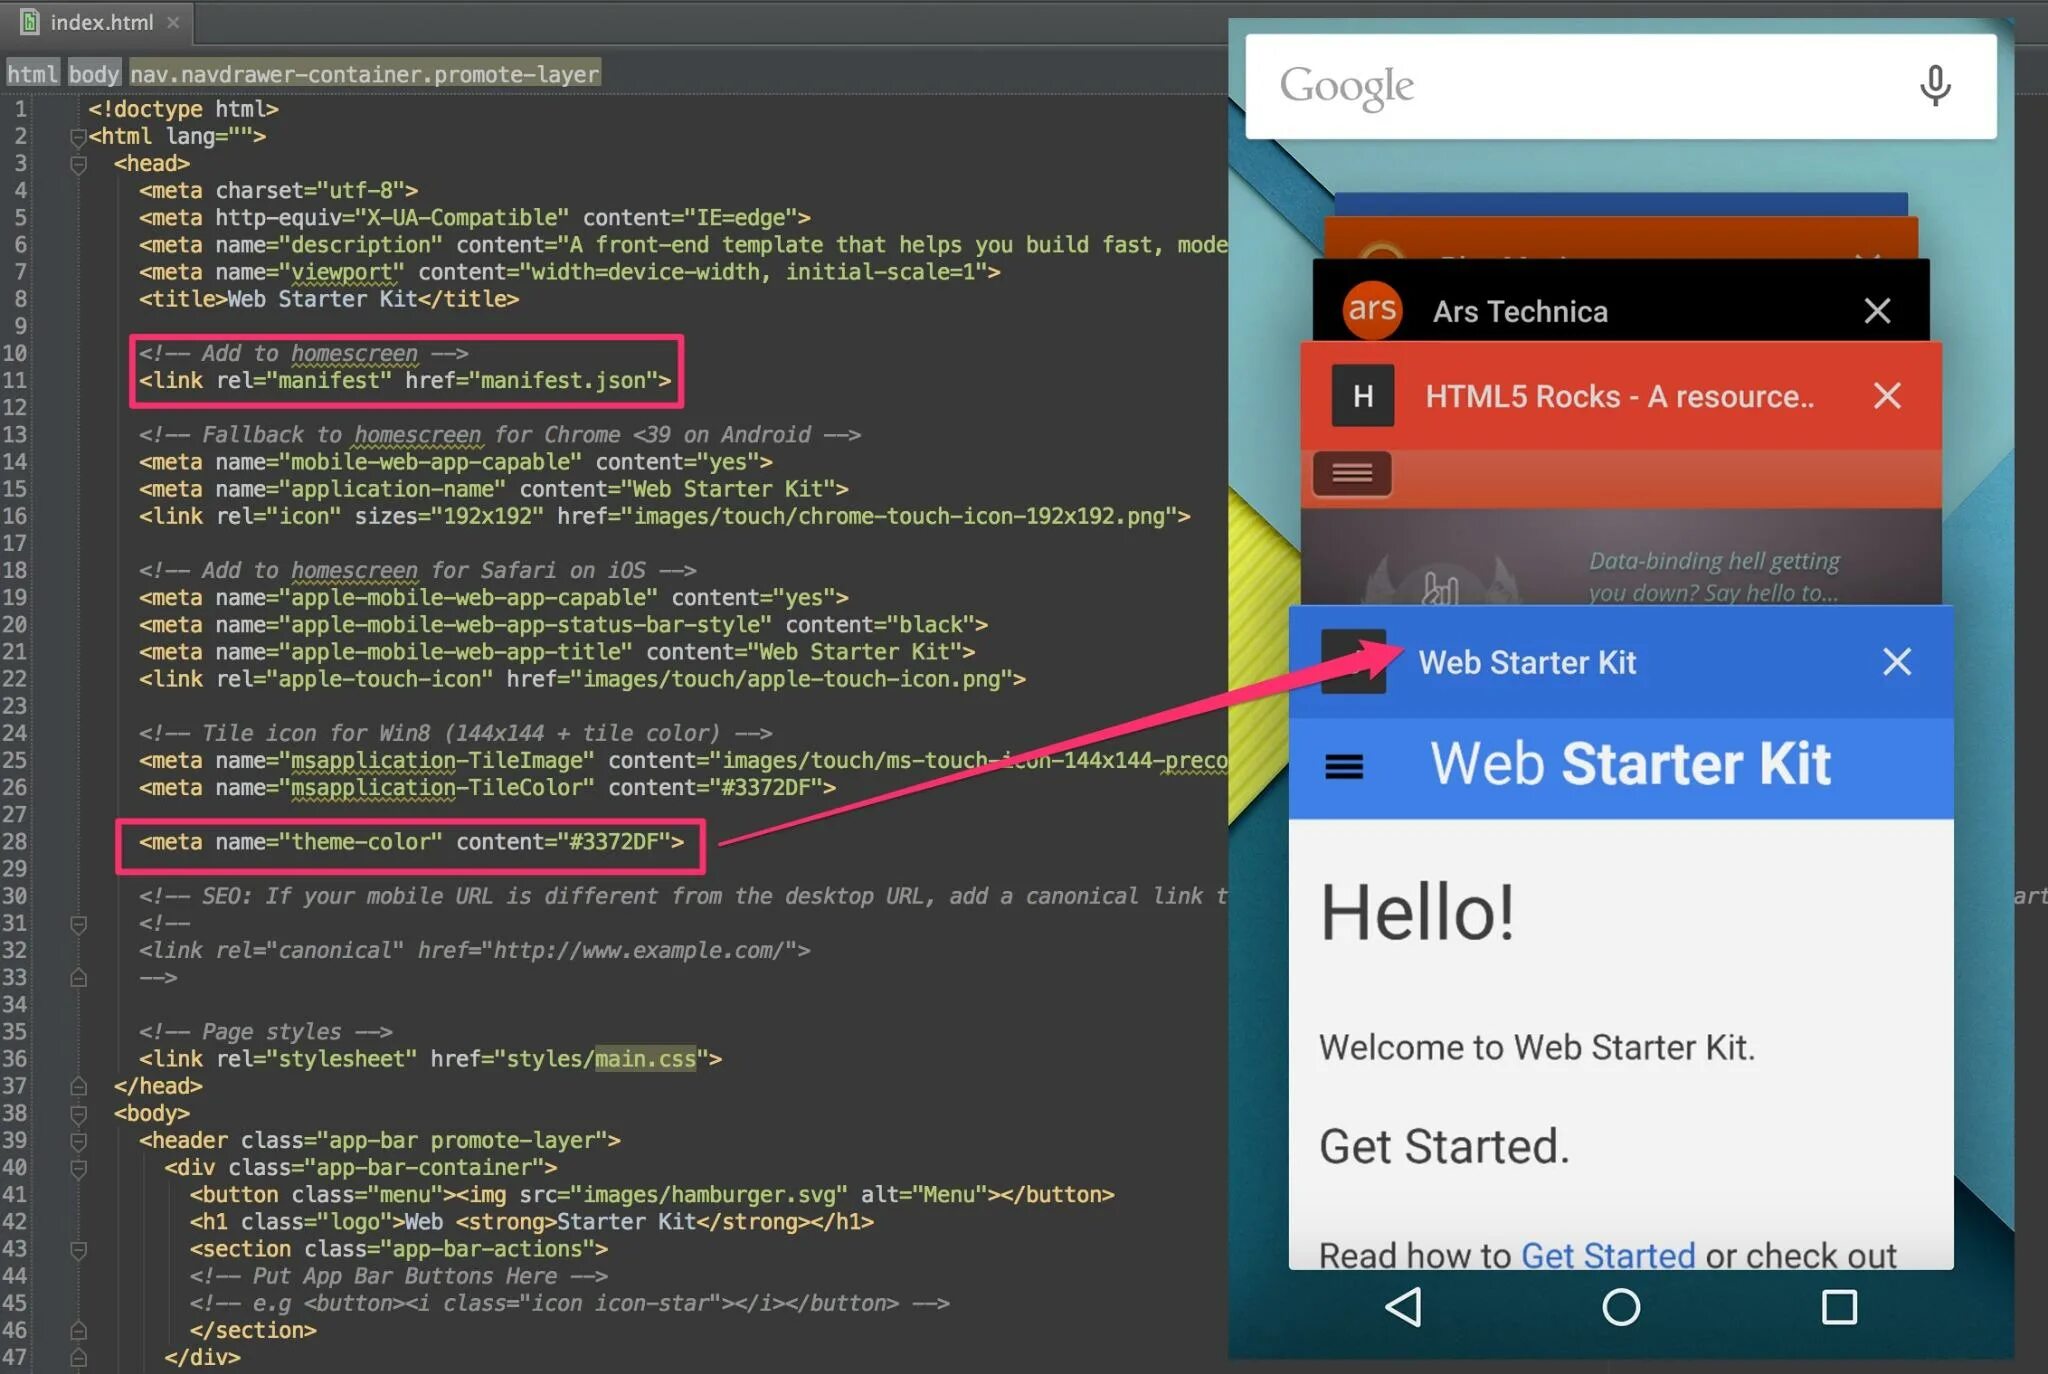2048x1374 pixels.
Task: Collapse the body tag fold on line 38
Action: point(78,1114)
